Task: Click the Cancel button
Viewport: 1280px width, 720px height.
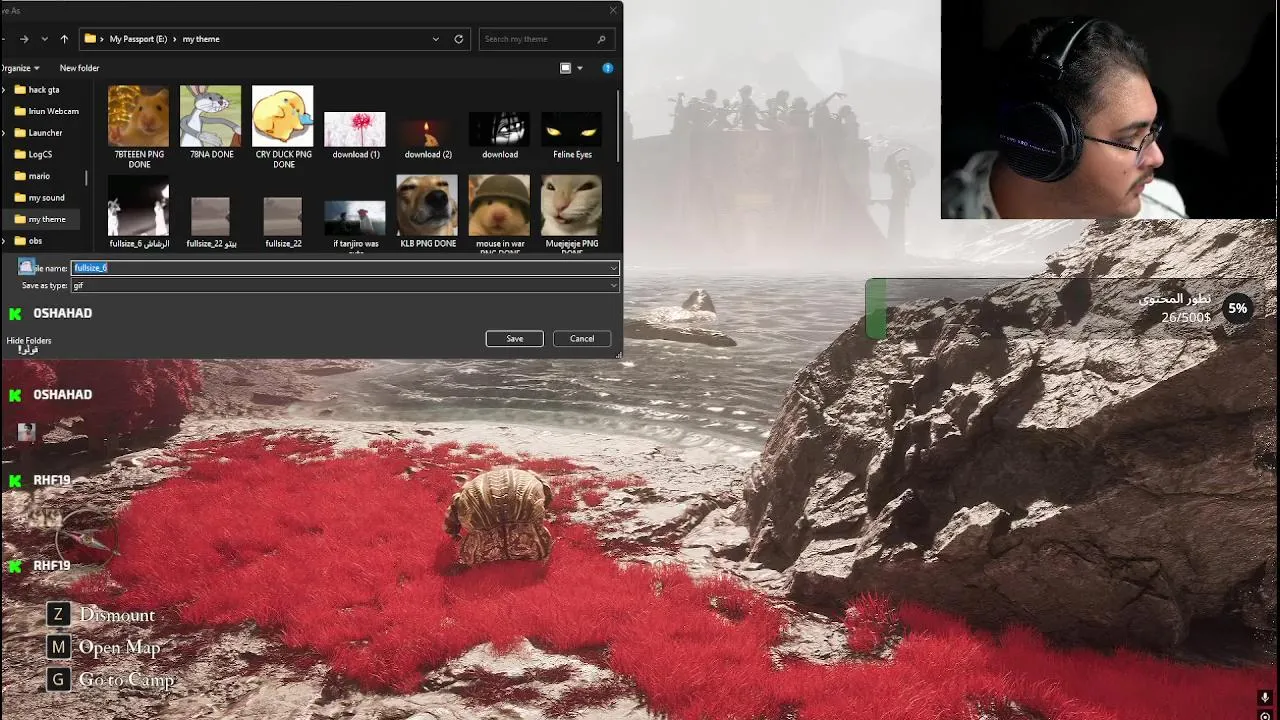Action: click(582, 339)
